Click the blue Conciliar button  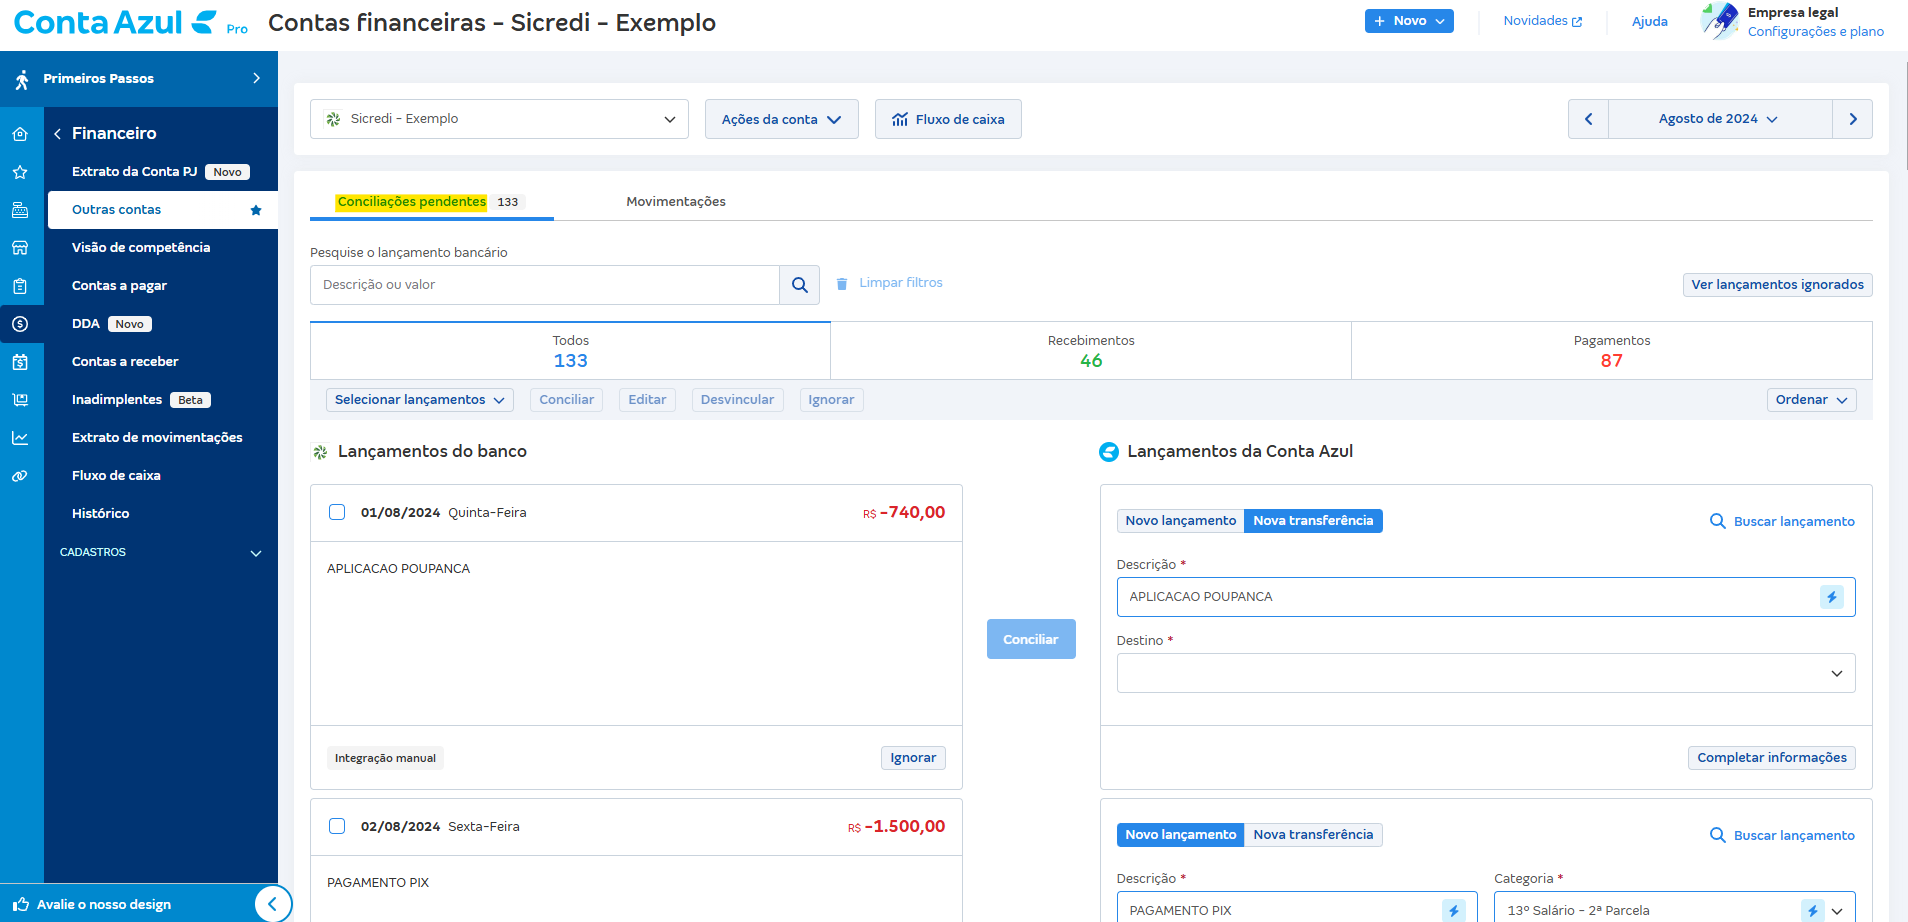(1031, 639)
